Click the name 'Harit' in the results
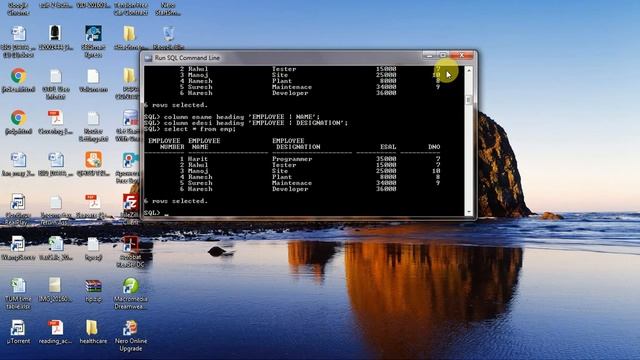This screenshot has height=360, width=640. pos(198,159)
